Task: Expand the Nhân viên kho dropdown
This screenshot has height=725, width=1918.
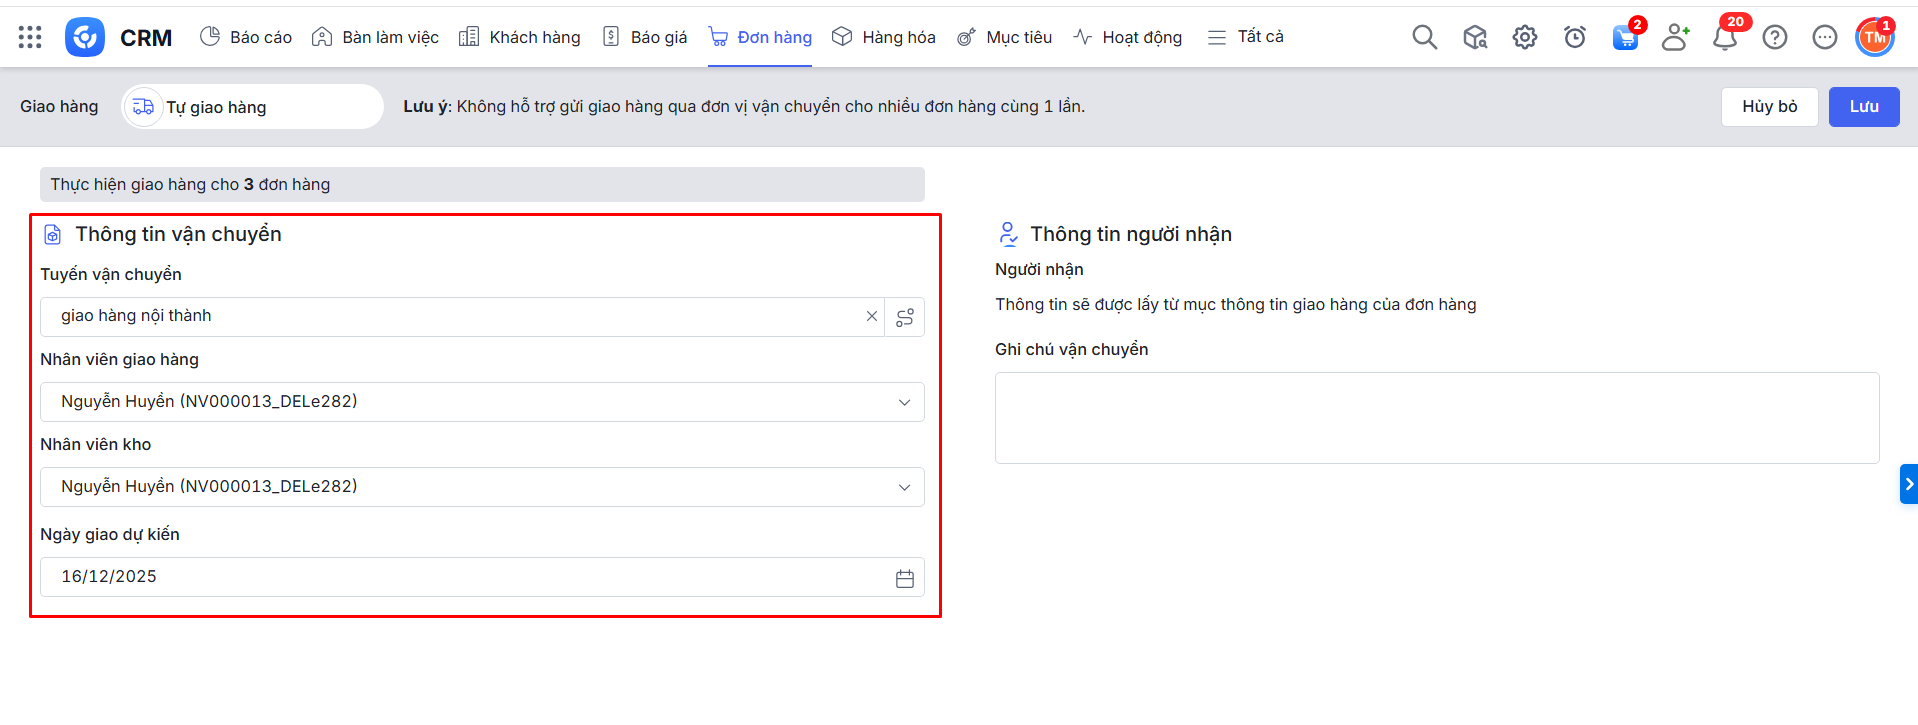Action: (904, 487)
